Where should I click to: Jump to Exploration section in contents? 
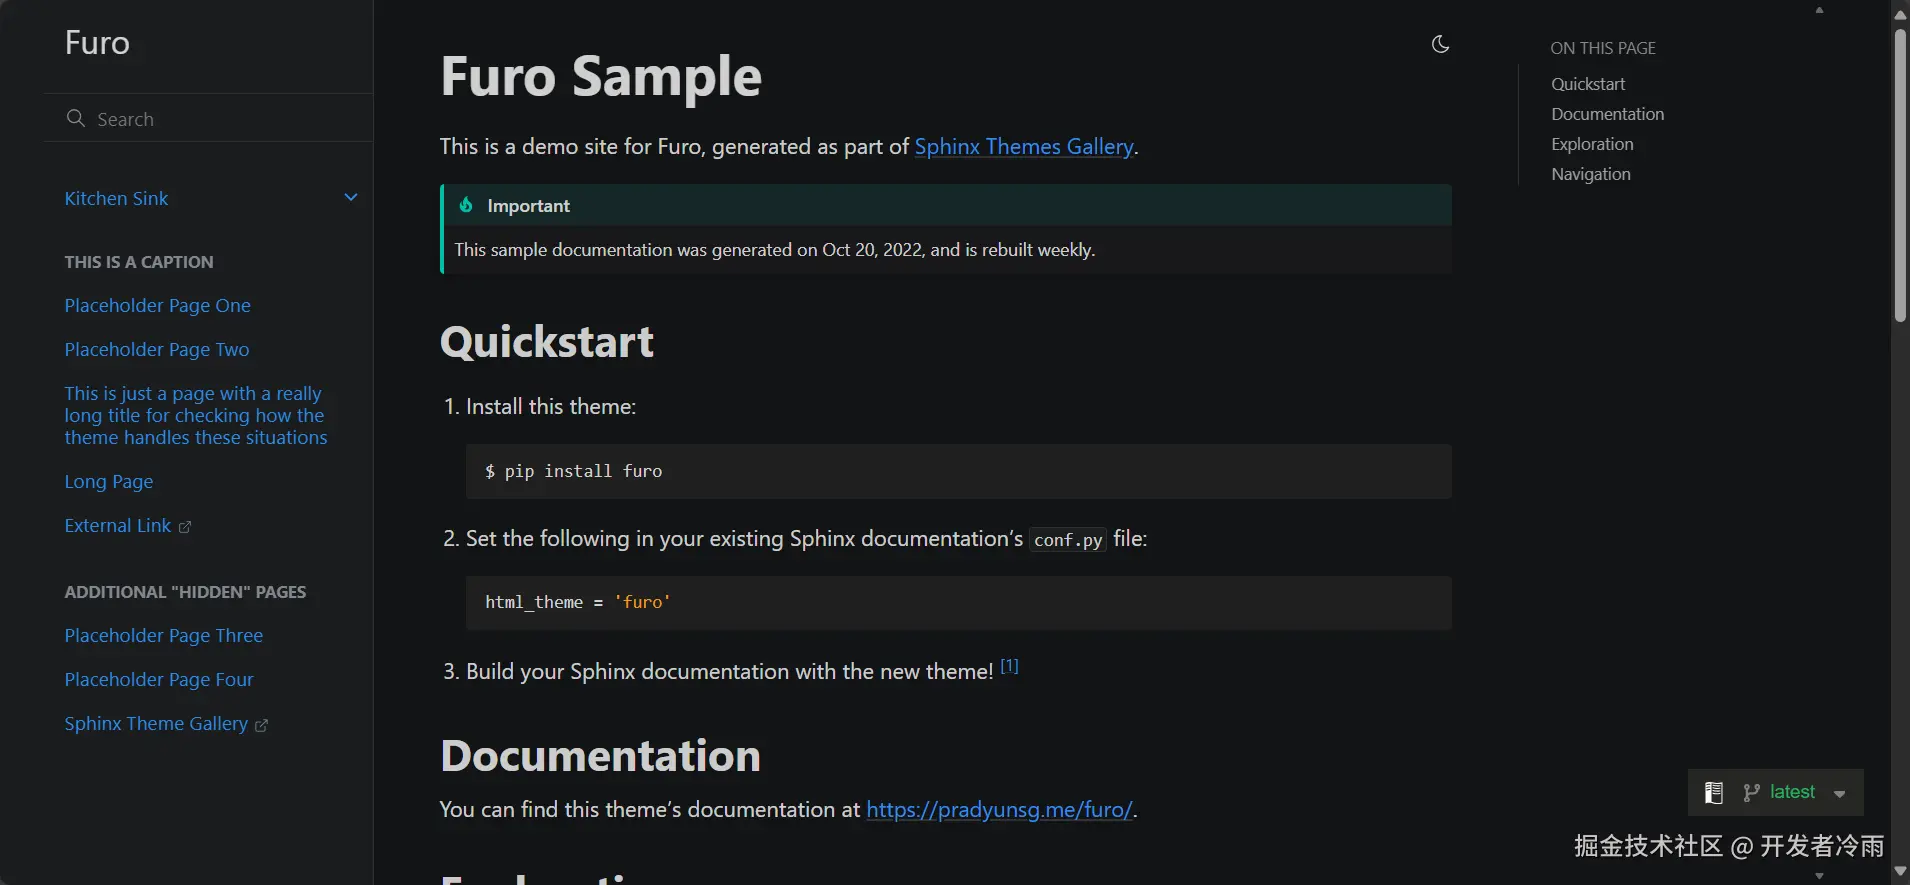(1592, 144)
